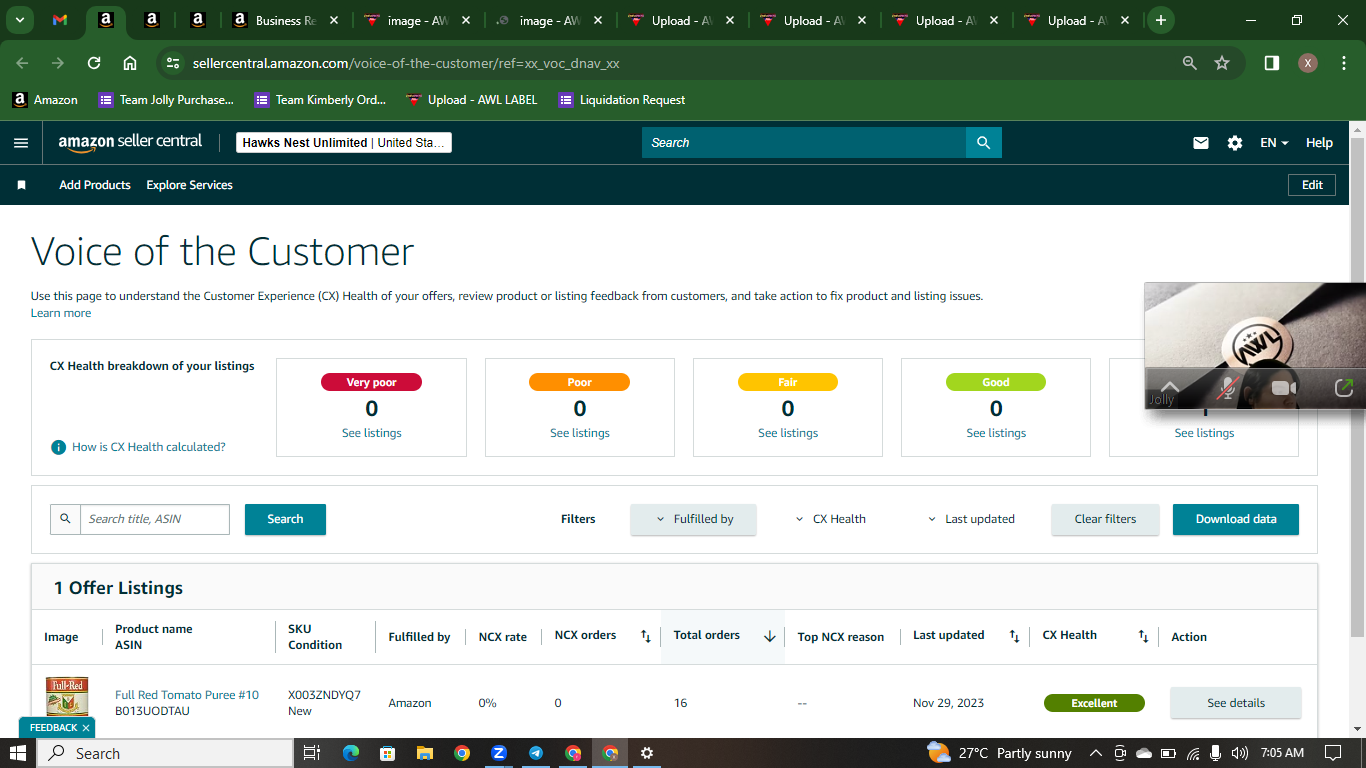Click the bookmark flag icon beside Add Products
1366x768 pixels.
[21, 185]
